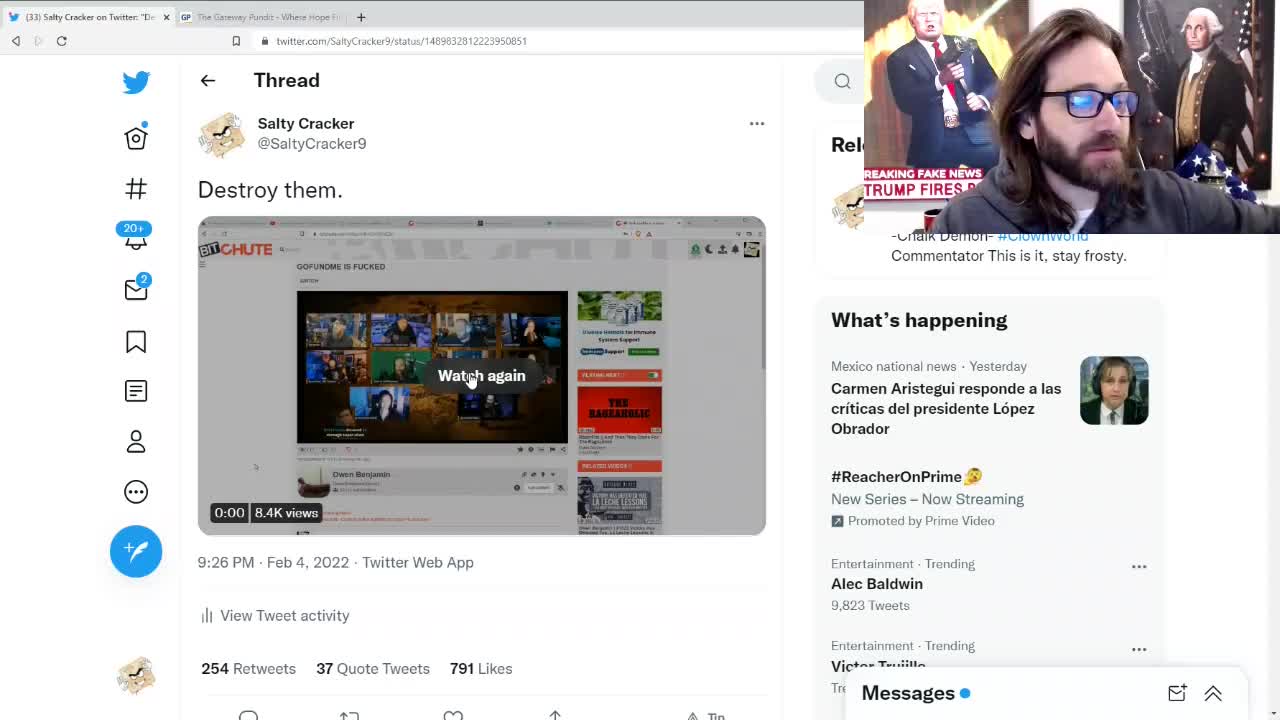
Task: View the 37 Quote Tweets list
Action: point(373,668)
